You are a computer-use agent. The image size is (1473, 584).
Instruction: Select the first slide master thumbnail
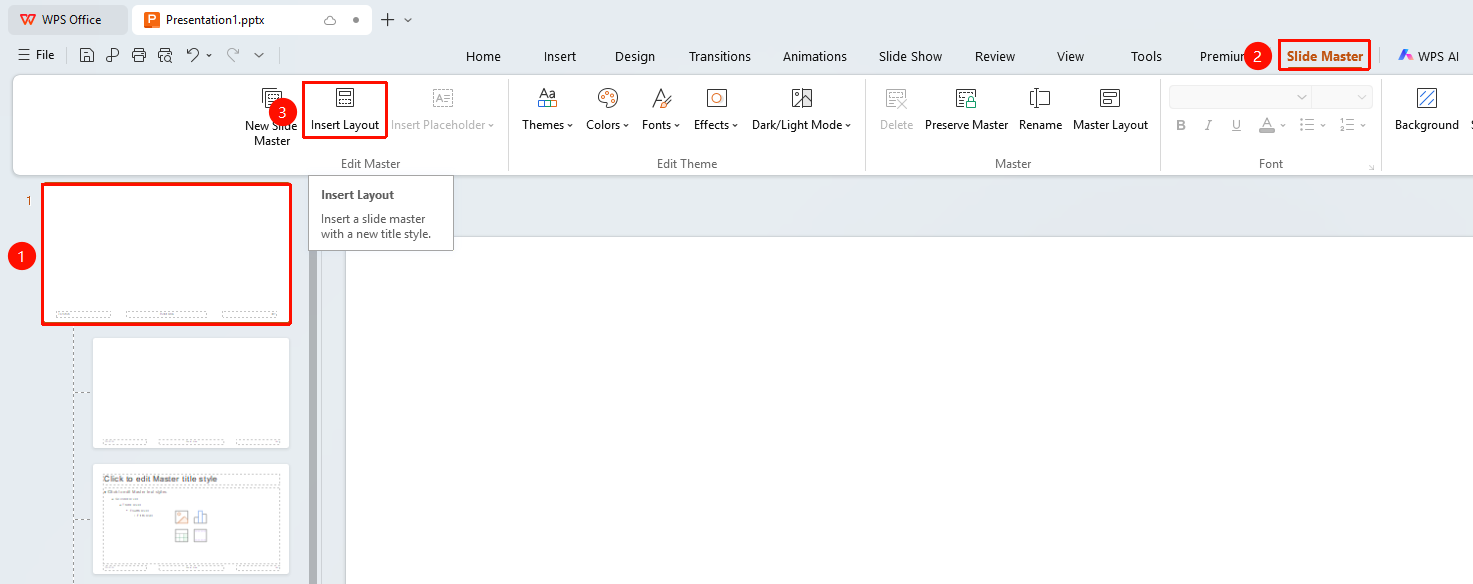[166, 254]
